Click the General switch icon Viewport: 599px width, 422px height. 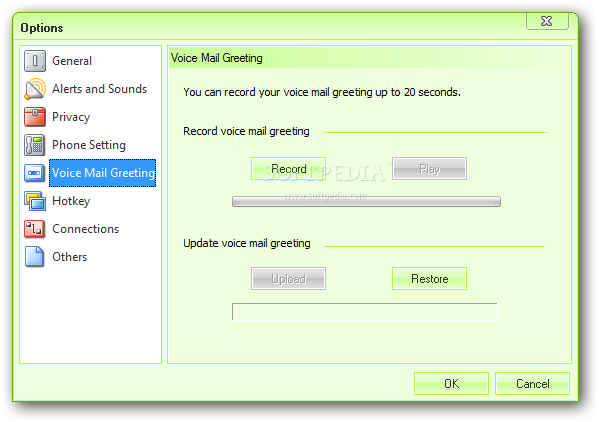[x=35, y=61]
